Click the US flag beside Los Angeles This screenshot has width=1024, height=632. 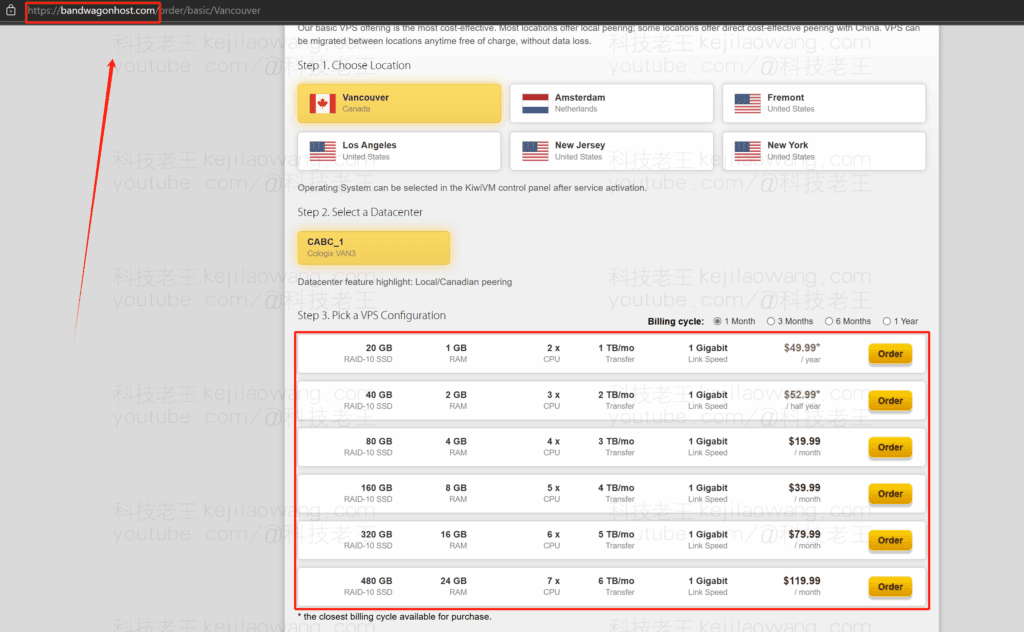(x=323, y=151)
